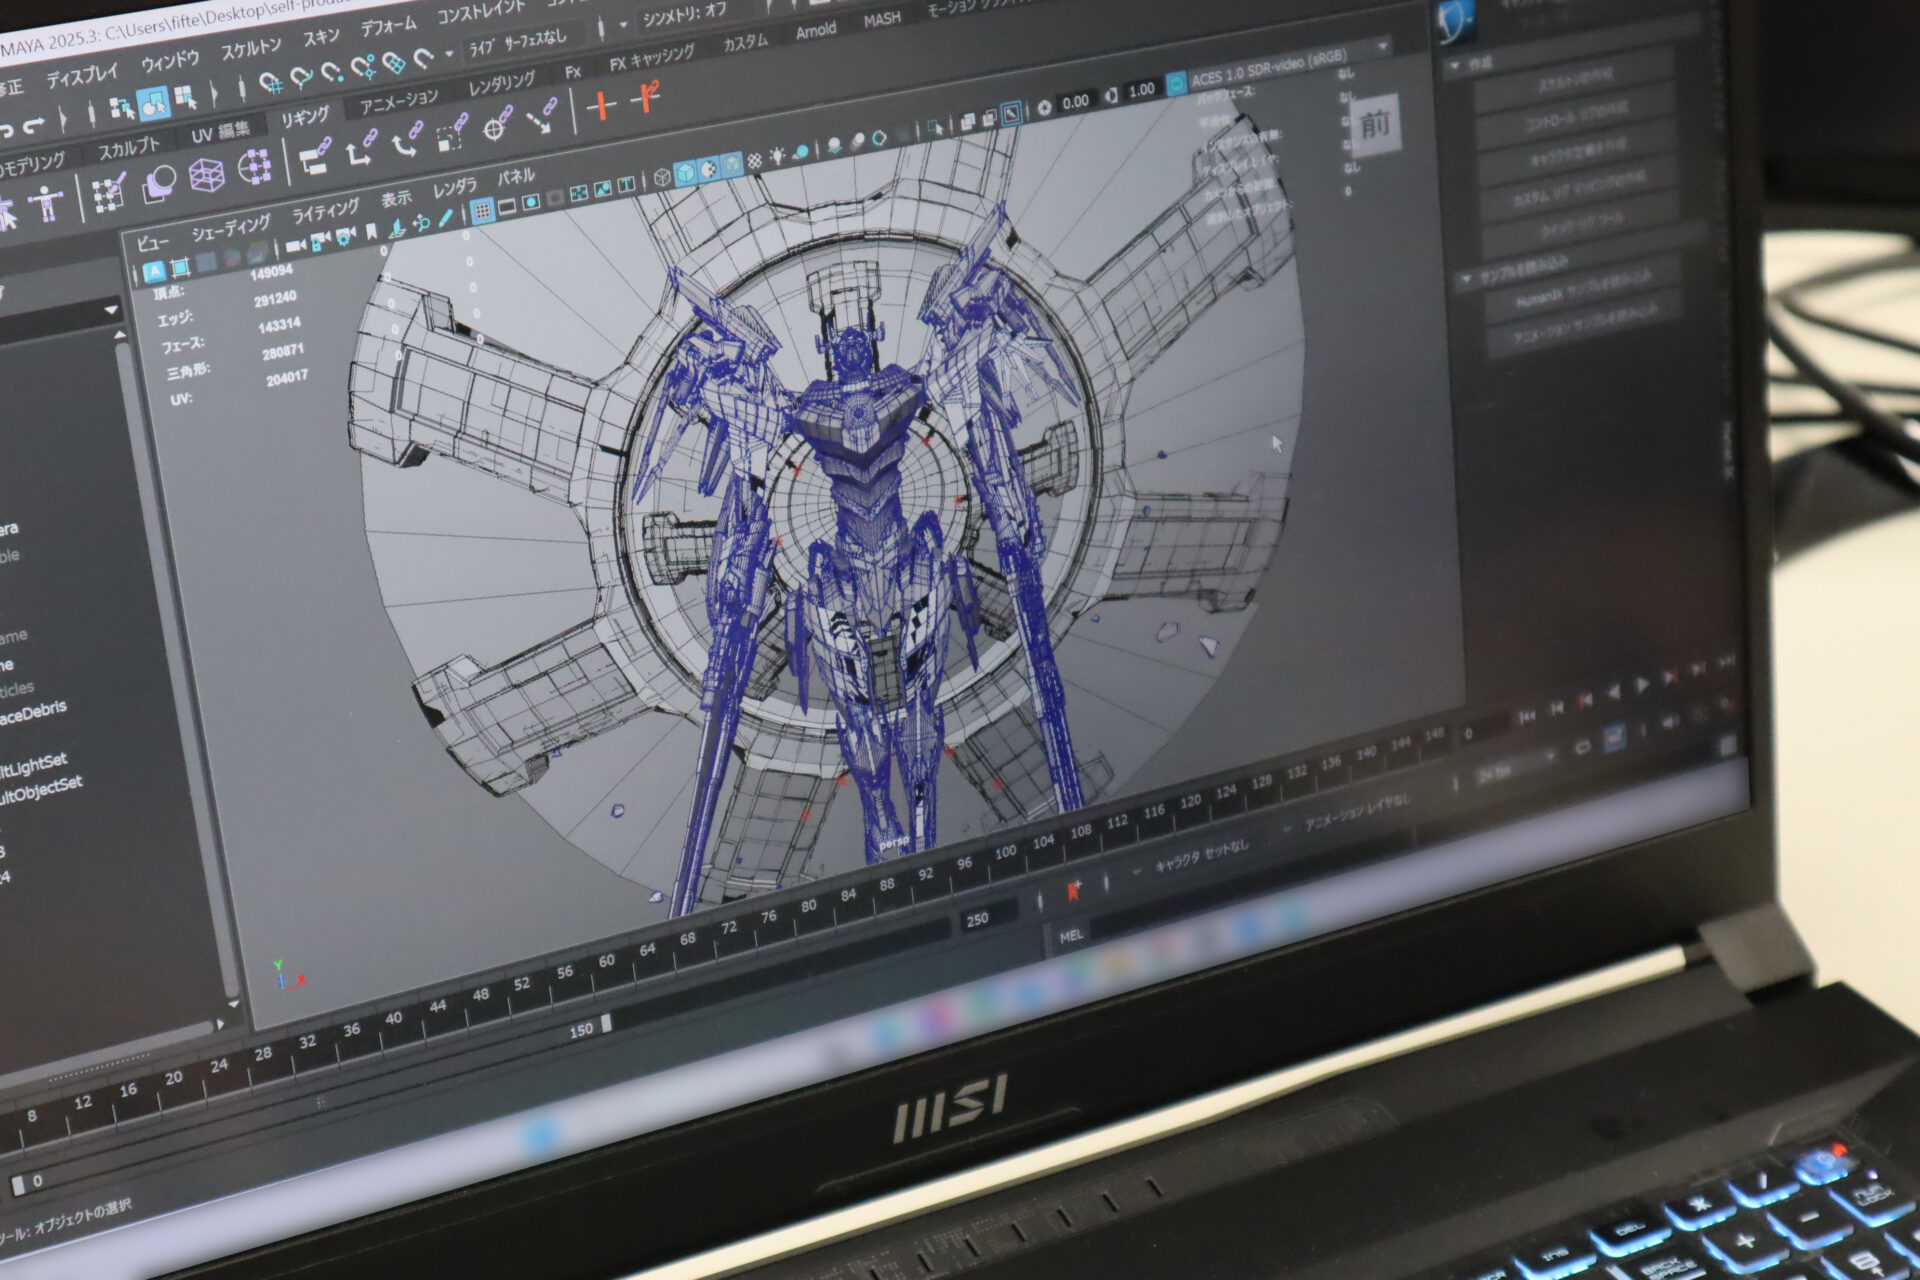The height and width of the screenshot is (1280, 1920).
Task: Toggle use all lights bulb icon
Action: [776, 157]
